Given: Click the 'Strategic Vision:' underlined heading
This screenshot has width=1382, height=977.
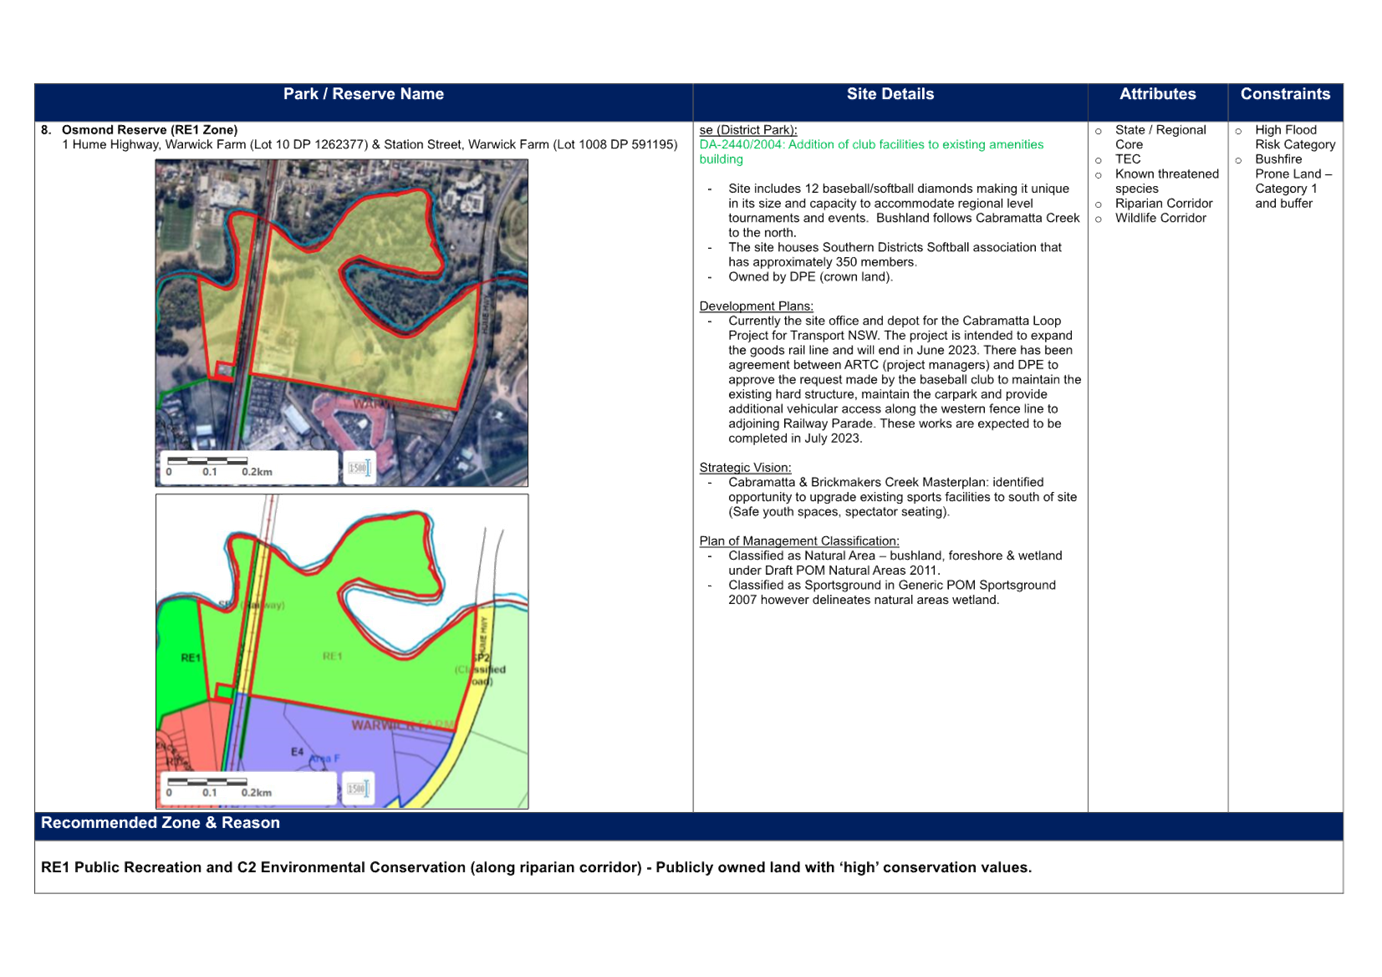Looking at the screenshot, I should [745, 468].
